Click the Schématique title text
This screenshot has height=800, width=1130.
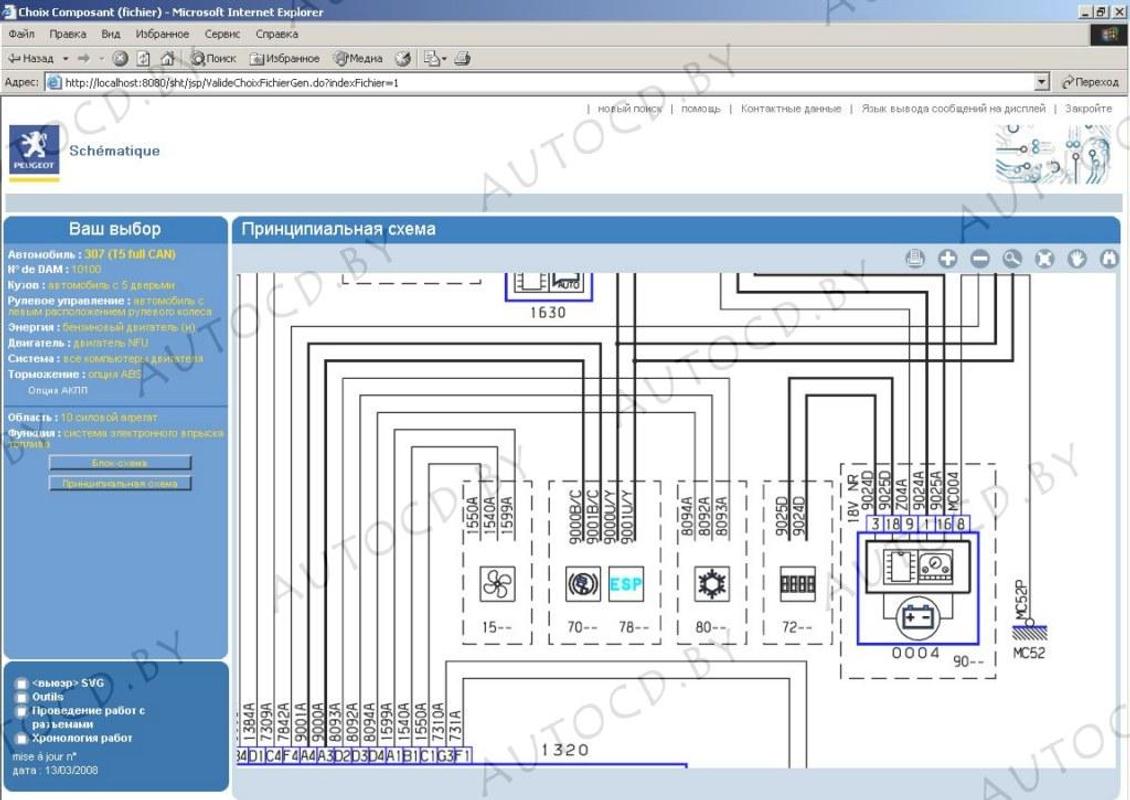click(x=115, y=151)
